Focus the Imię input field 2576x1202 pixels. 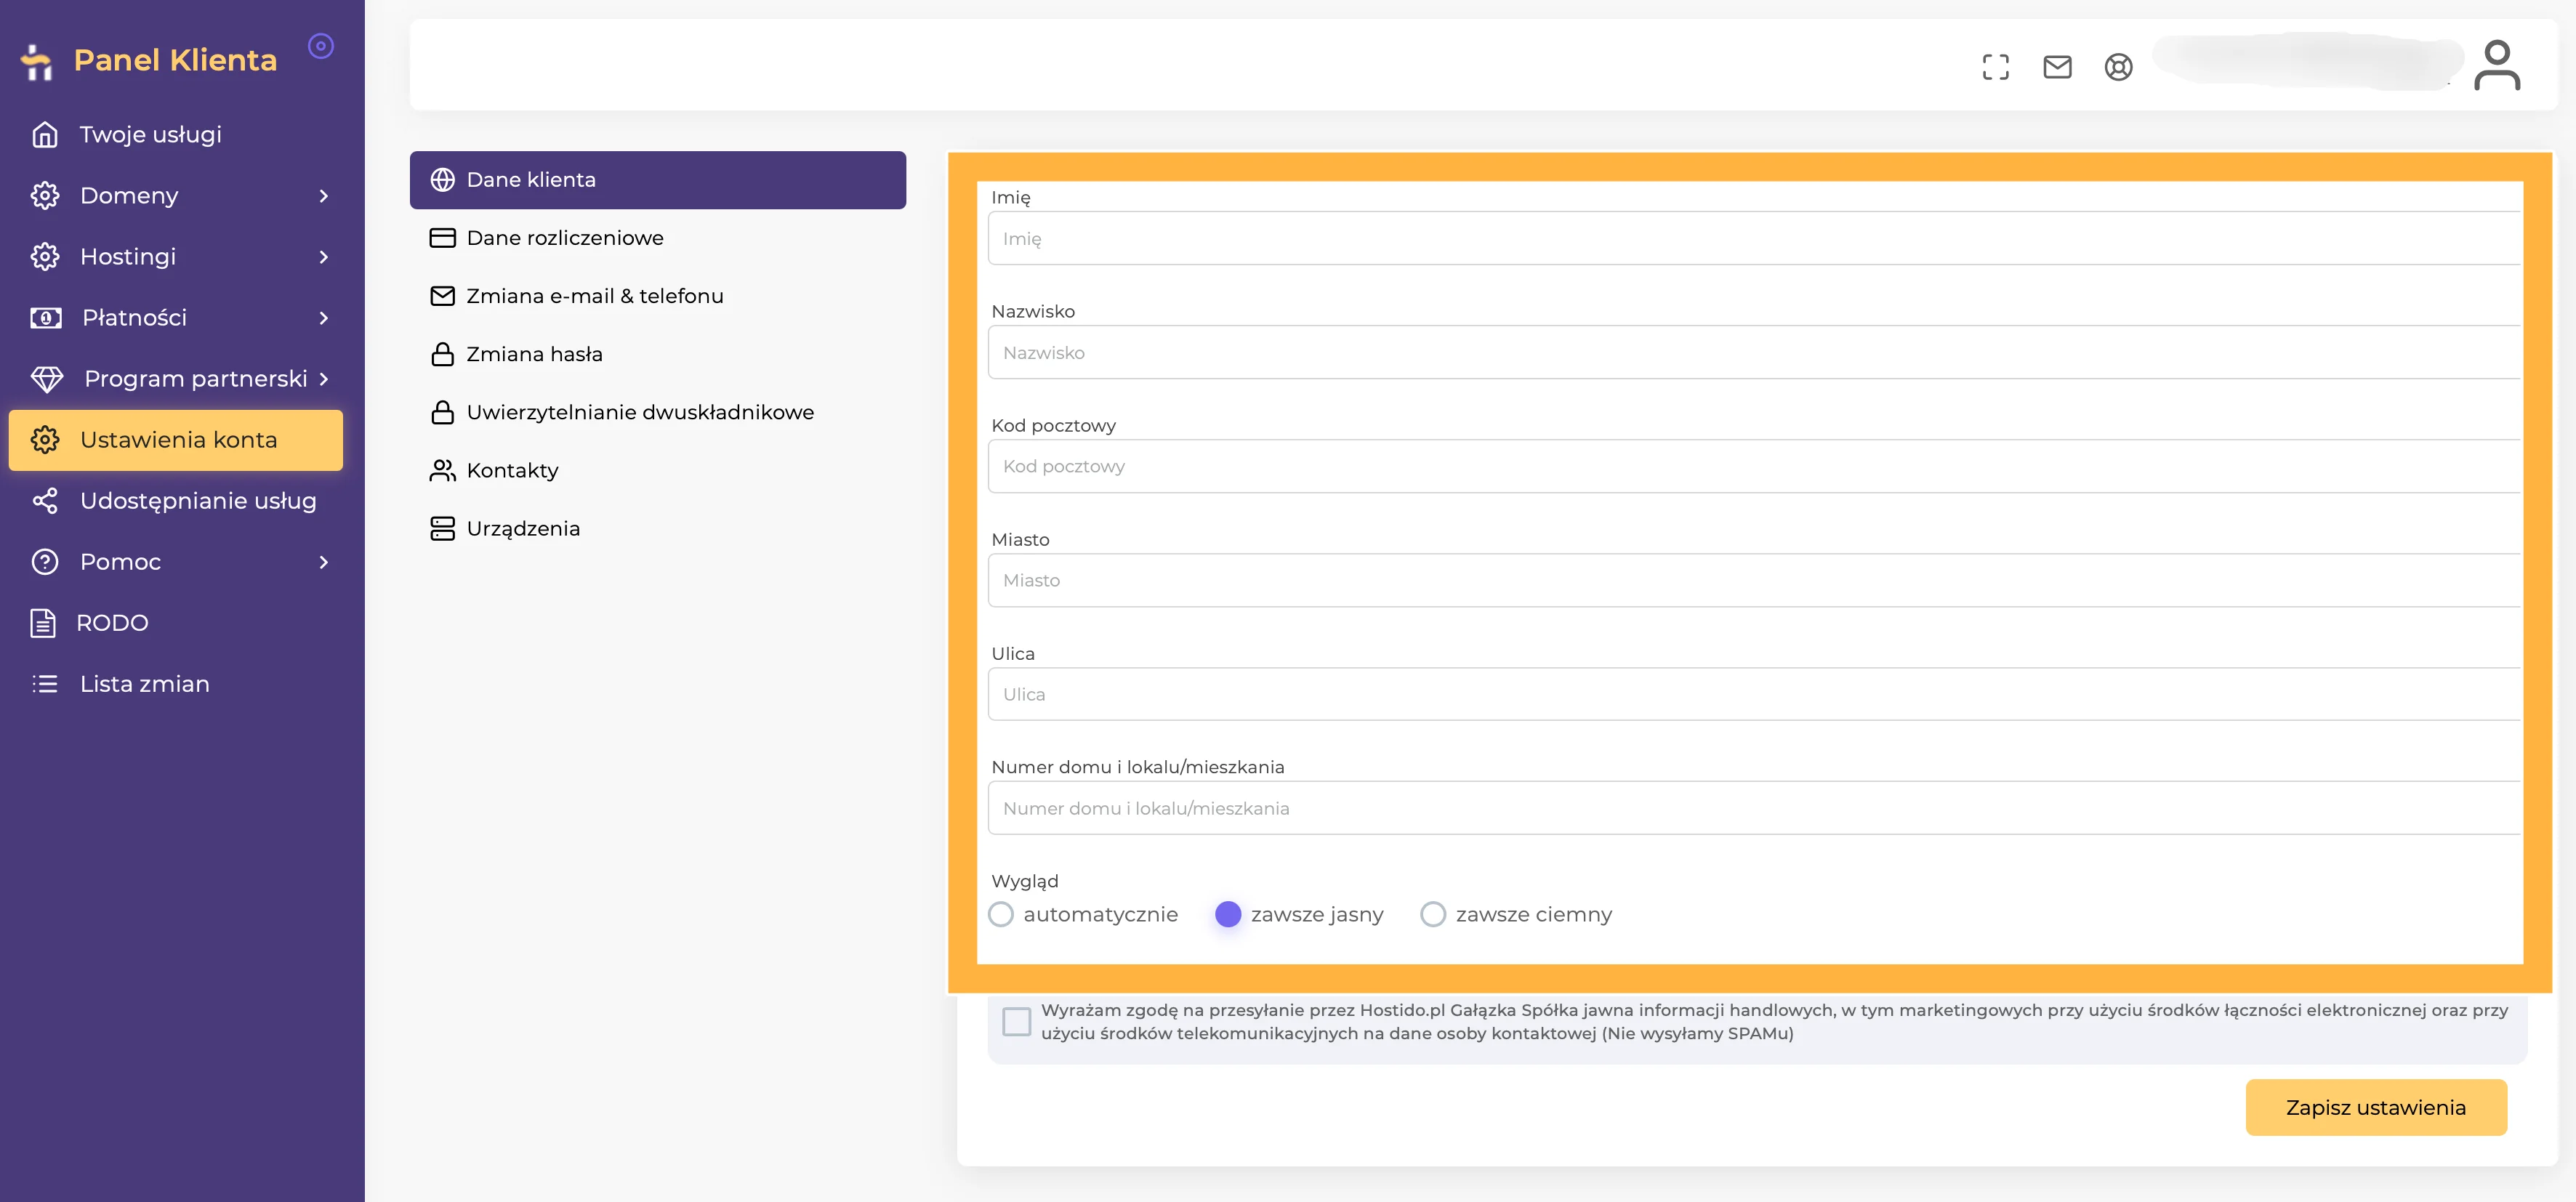click(1754, 238)
